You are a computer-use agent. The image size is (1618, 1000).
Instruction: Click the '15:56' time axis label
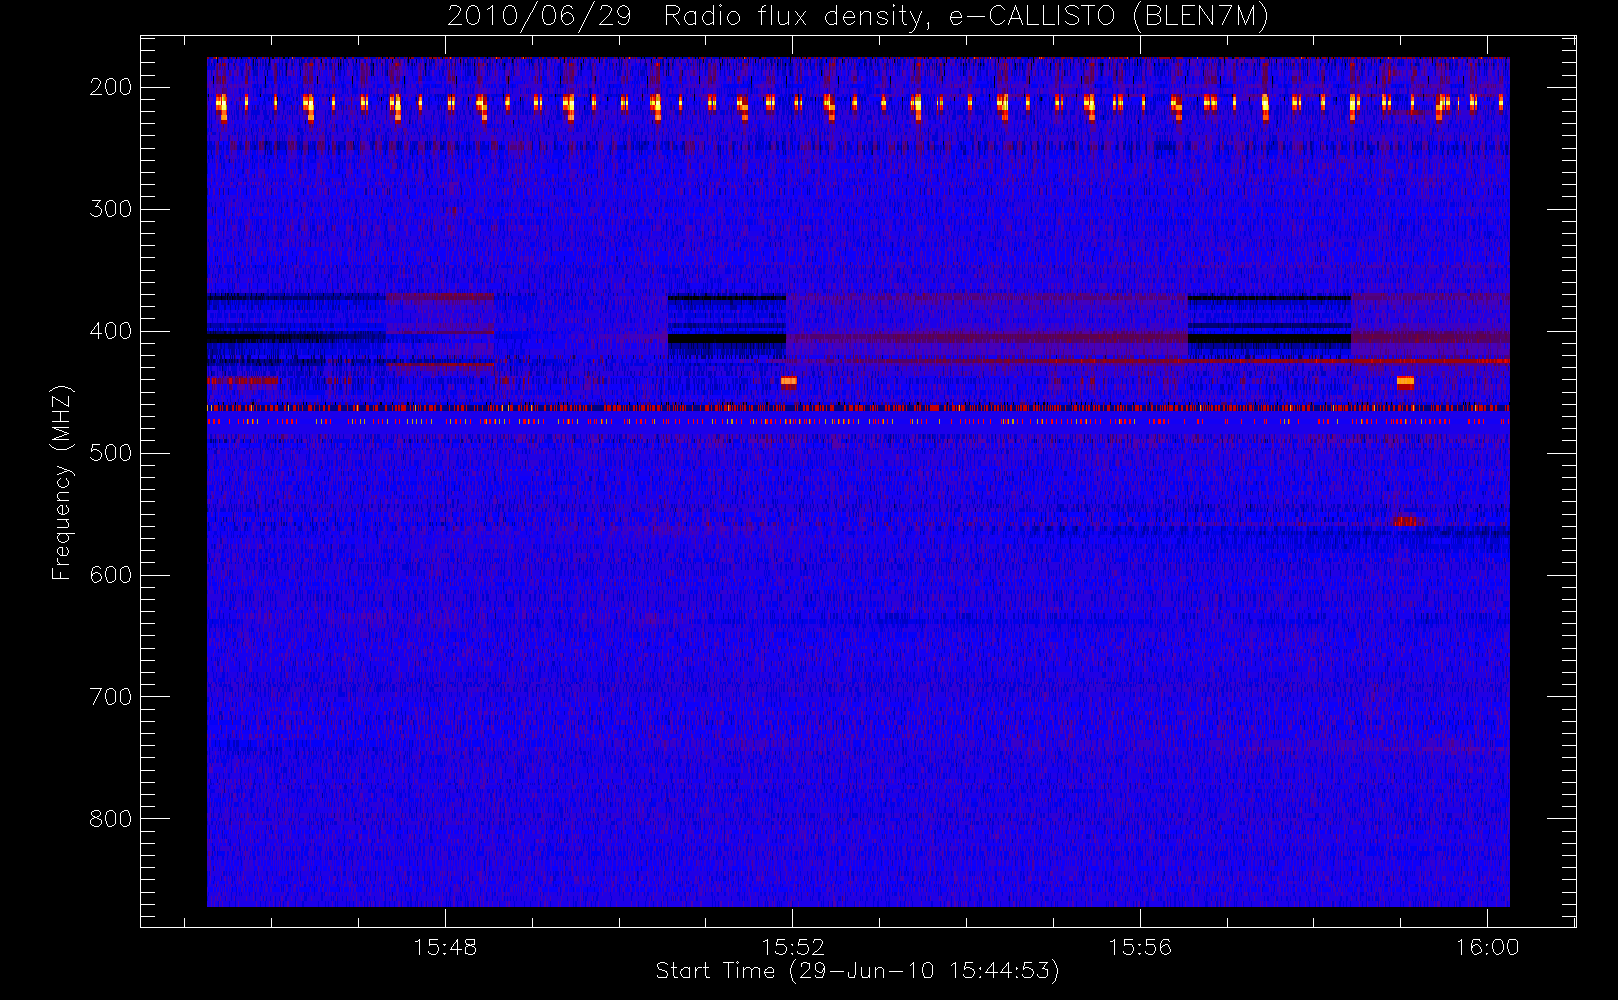coord(1140,947)
